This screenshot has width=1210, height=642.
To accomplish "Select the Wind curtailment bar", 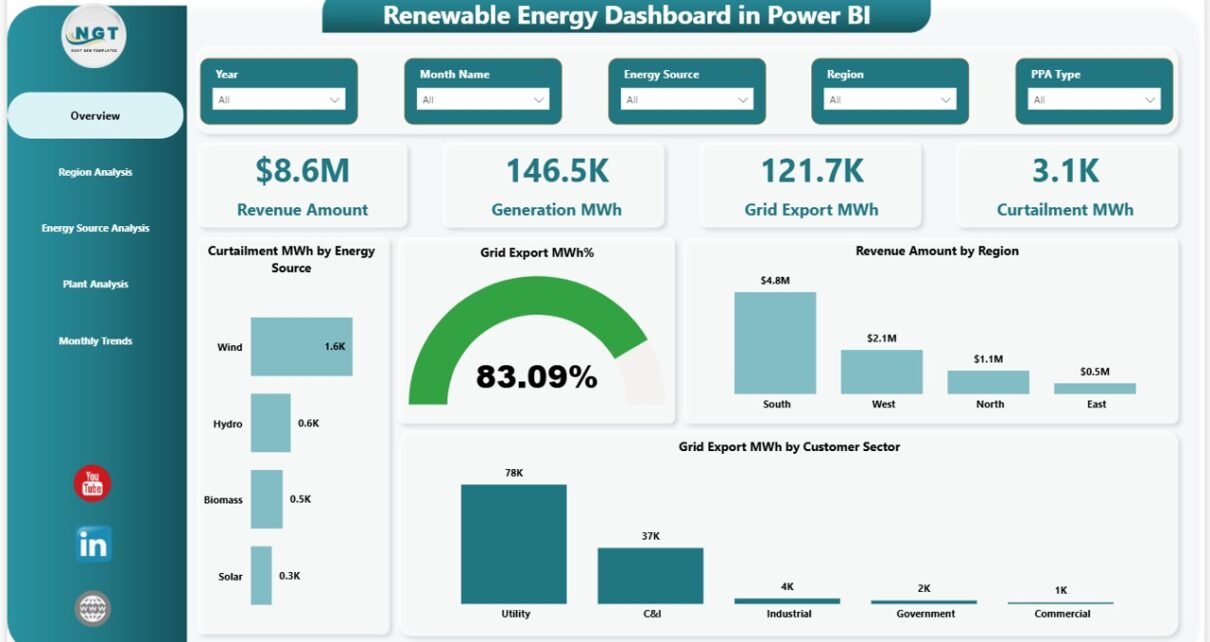I will click(301, 347).
